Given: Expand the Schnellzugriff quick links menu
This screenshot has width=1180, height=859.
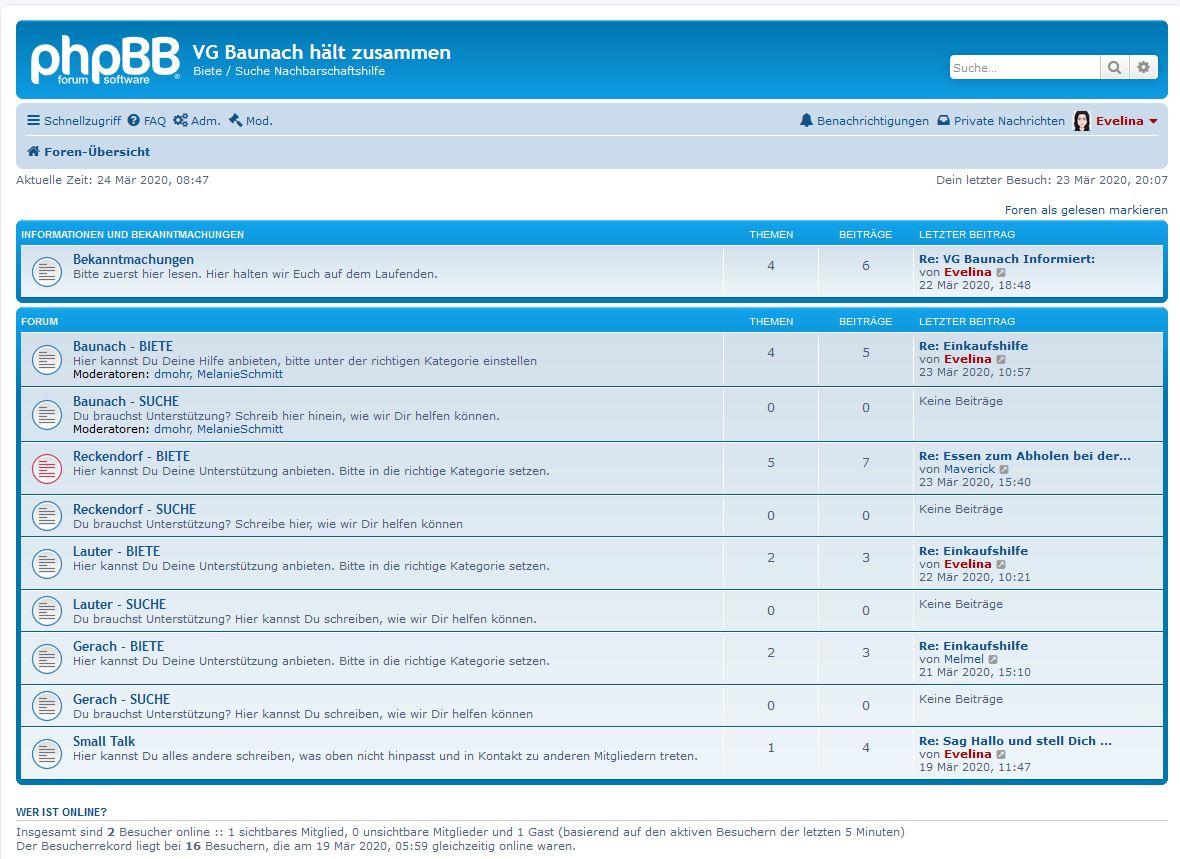Looking at the screenshot, I should [x=73, y=121].
